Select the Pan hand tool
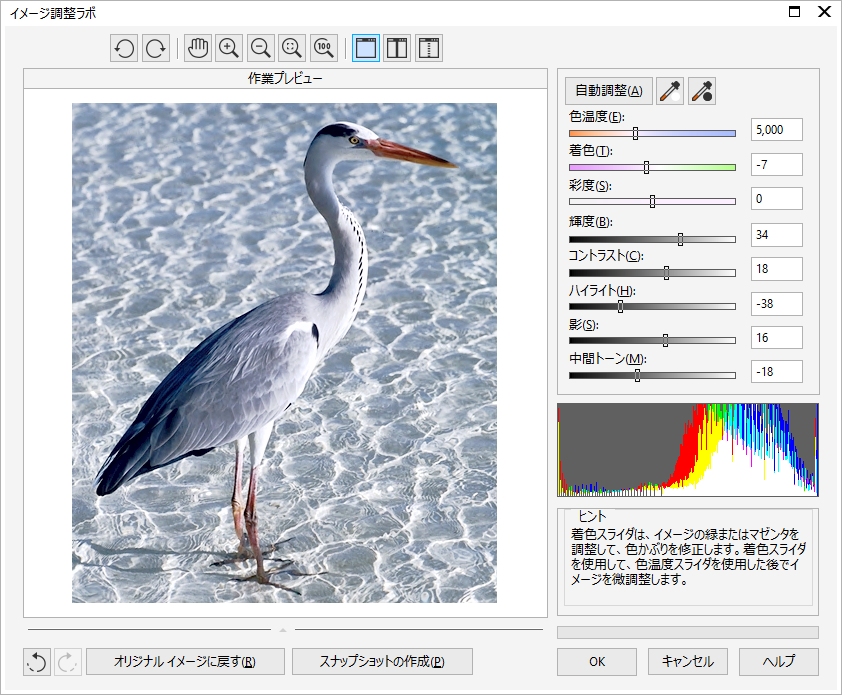The image size is (842, 695). point(198,48)
